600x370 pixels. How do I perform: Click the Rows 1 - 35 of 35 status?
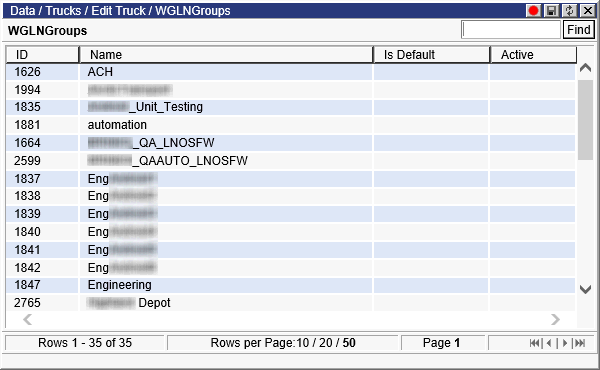(85, 343)
